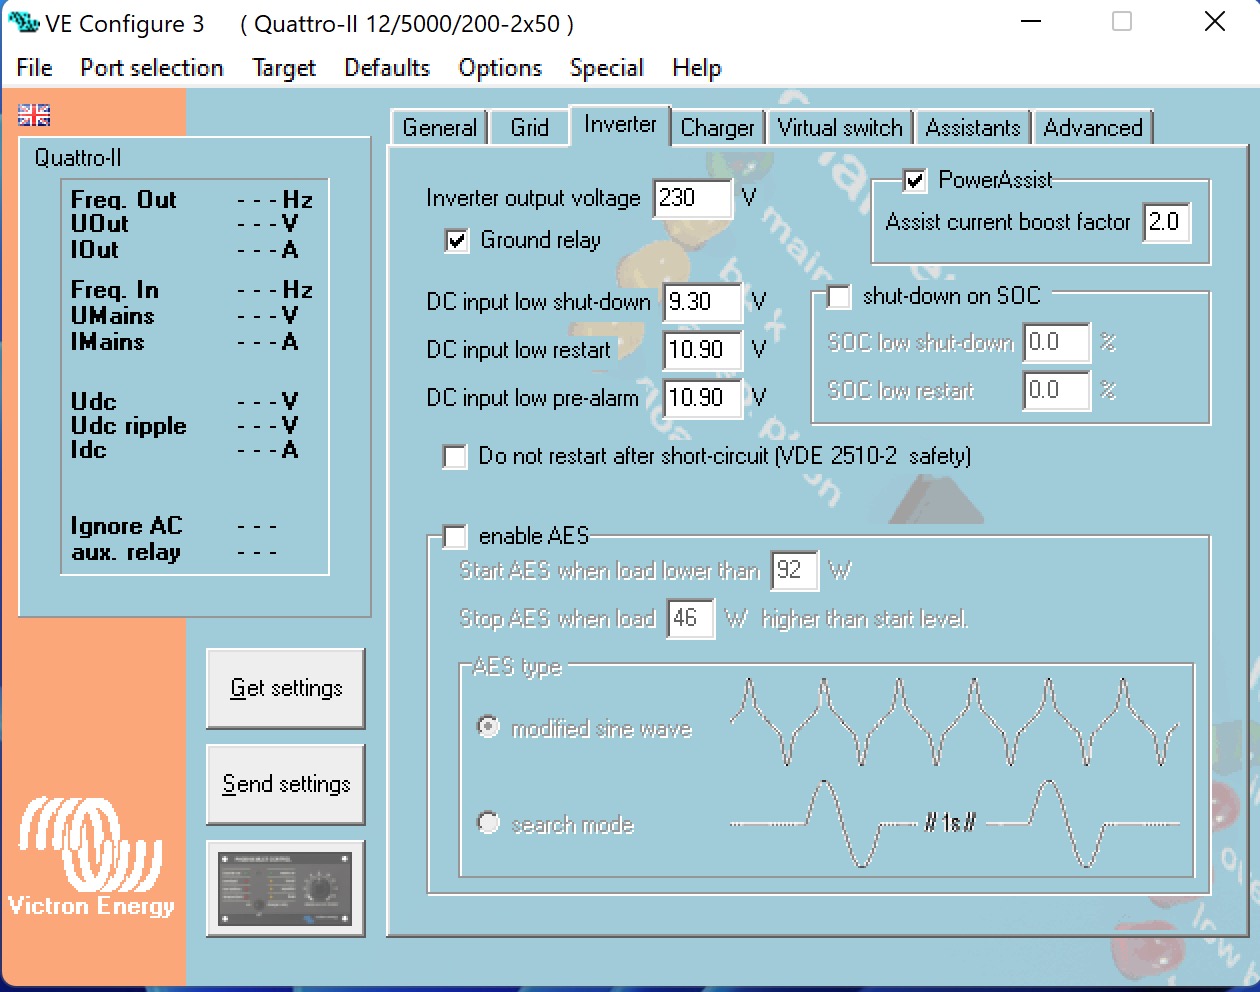Click the Inverter output voltage field
The height and width of the screenshot is (992, 1260).
click(x=691, y=198)
